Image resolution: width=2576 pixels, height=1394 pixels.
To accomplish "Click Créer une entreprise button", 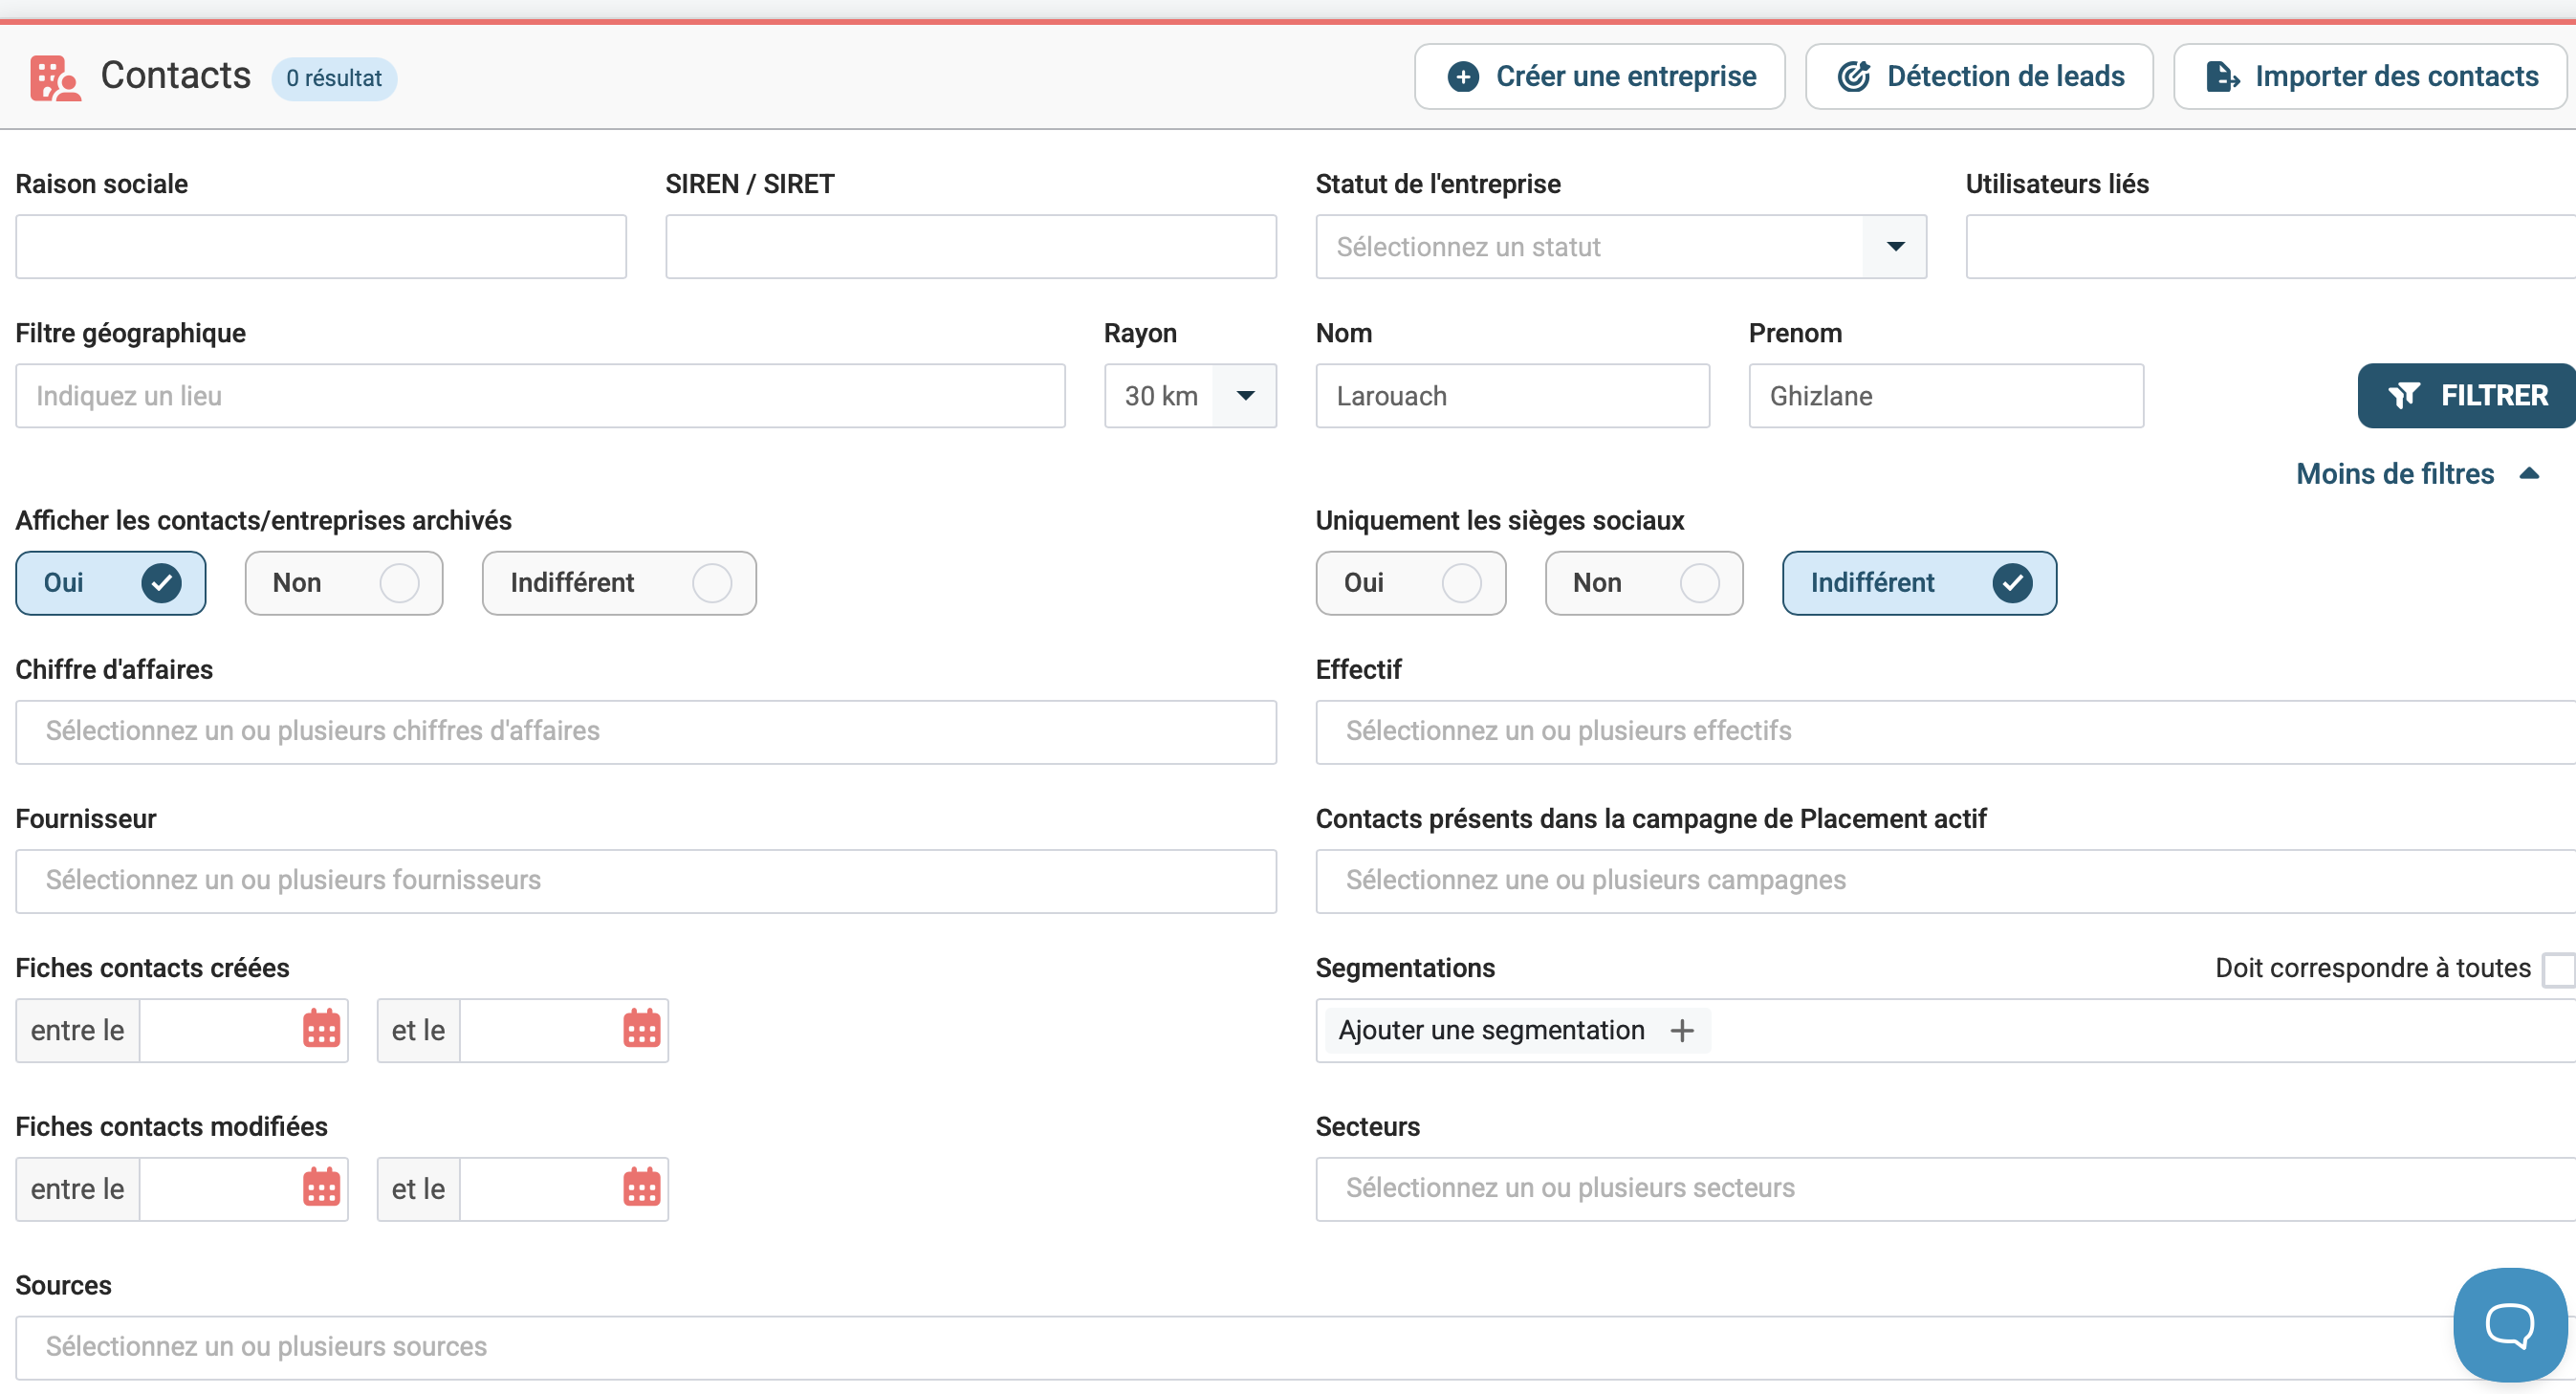I will pos(1599,77).
